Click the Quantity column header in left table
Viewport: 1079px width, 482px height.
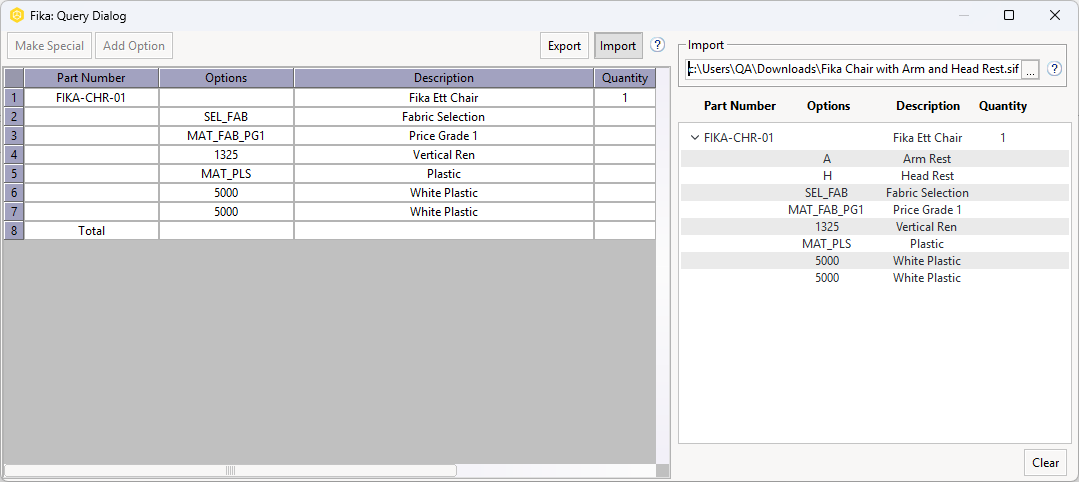(625, 78)
